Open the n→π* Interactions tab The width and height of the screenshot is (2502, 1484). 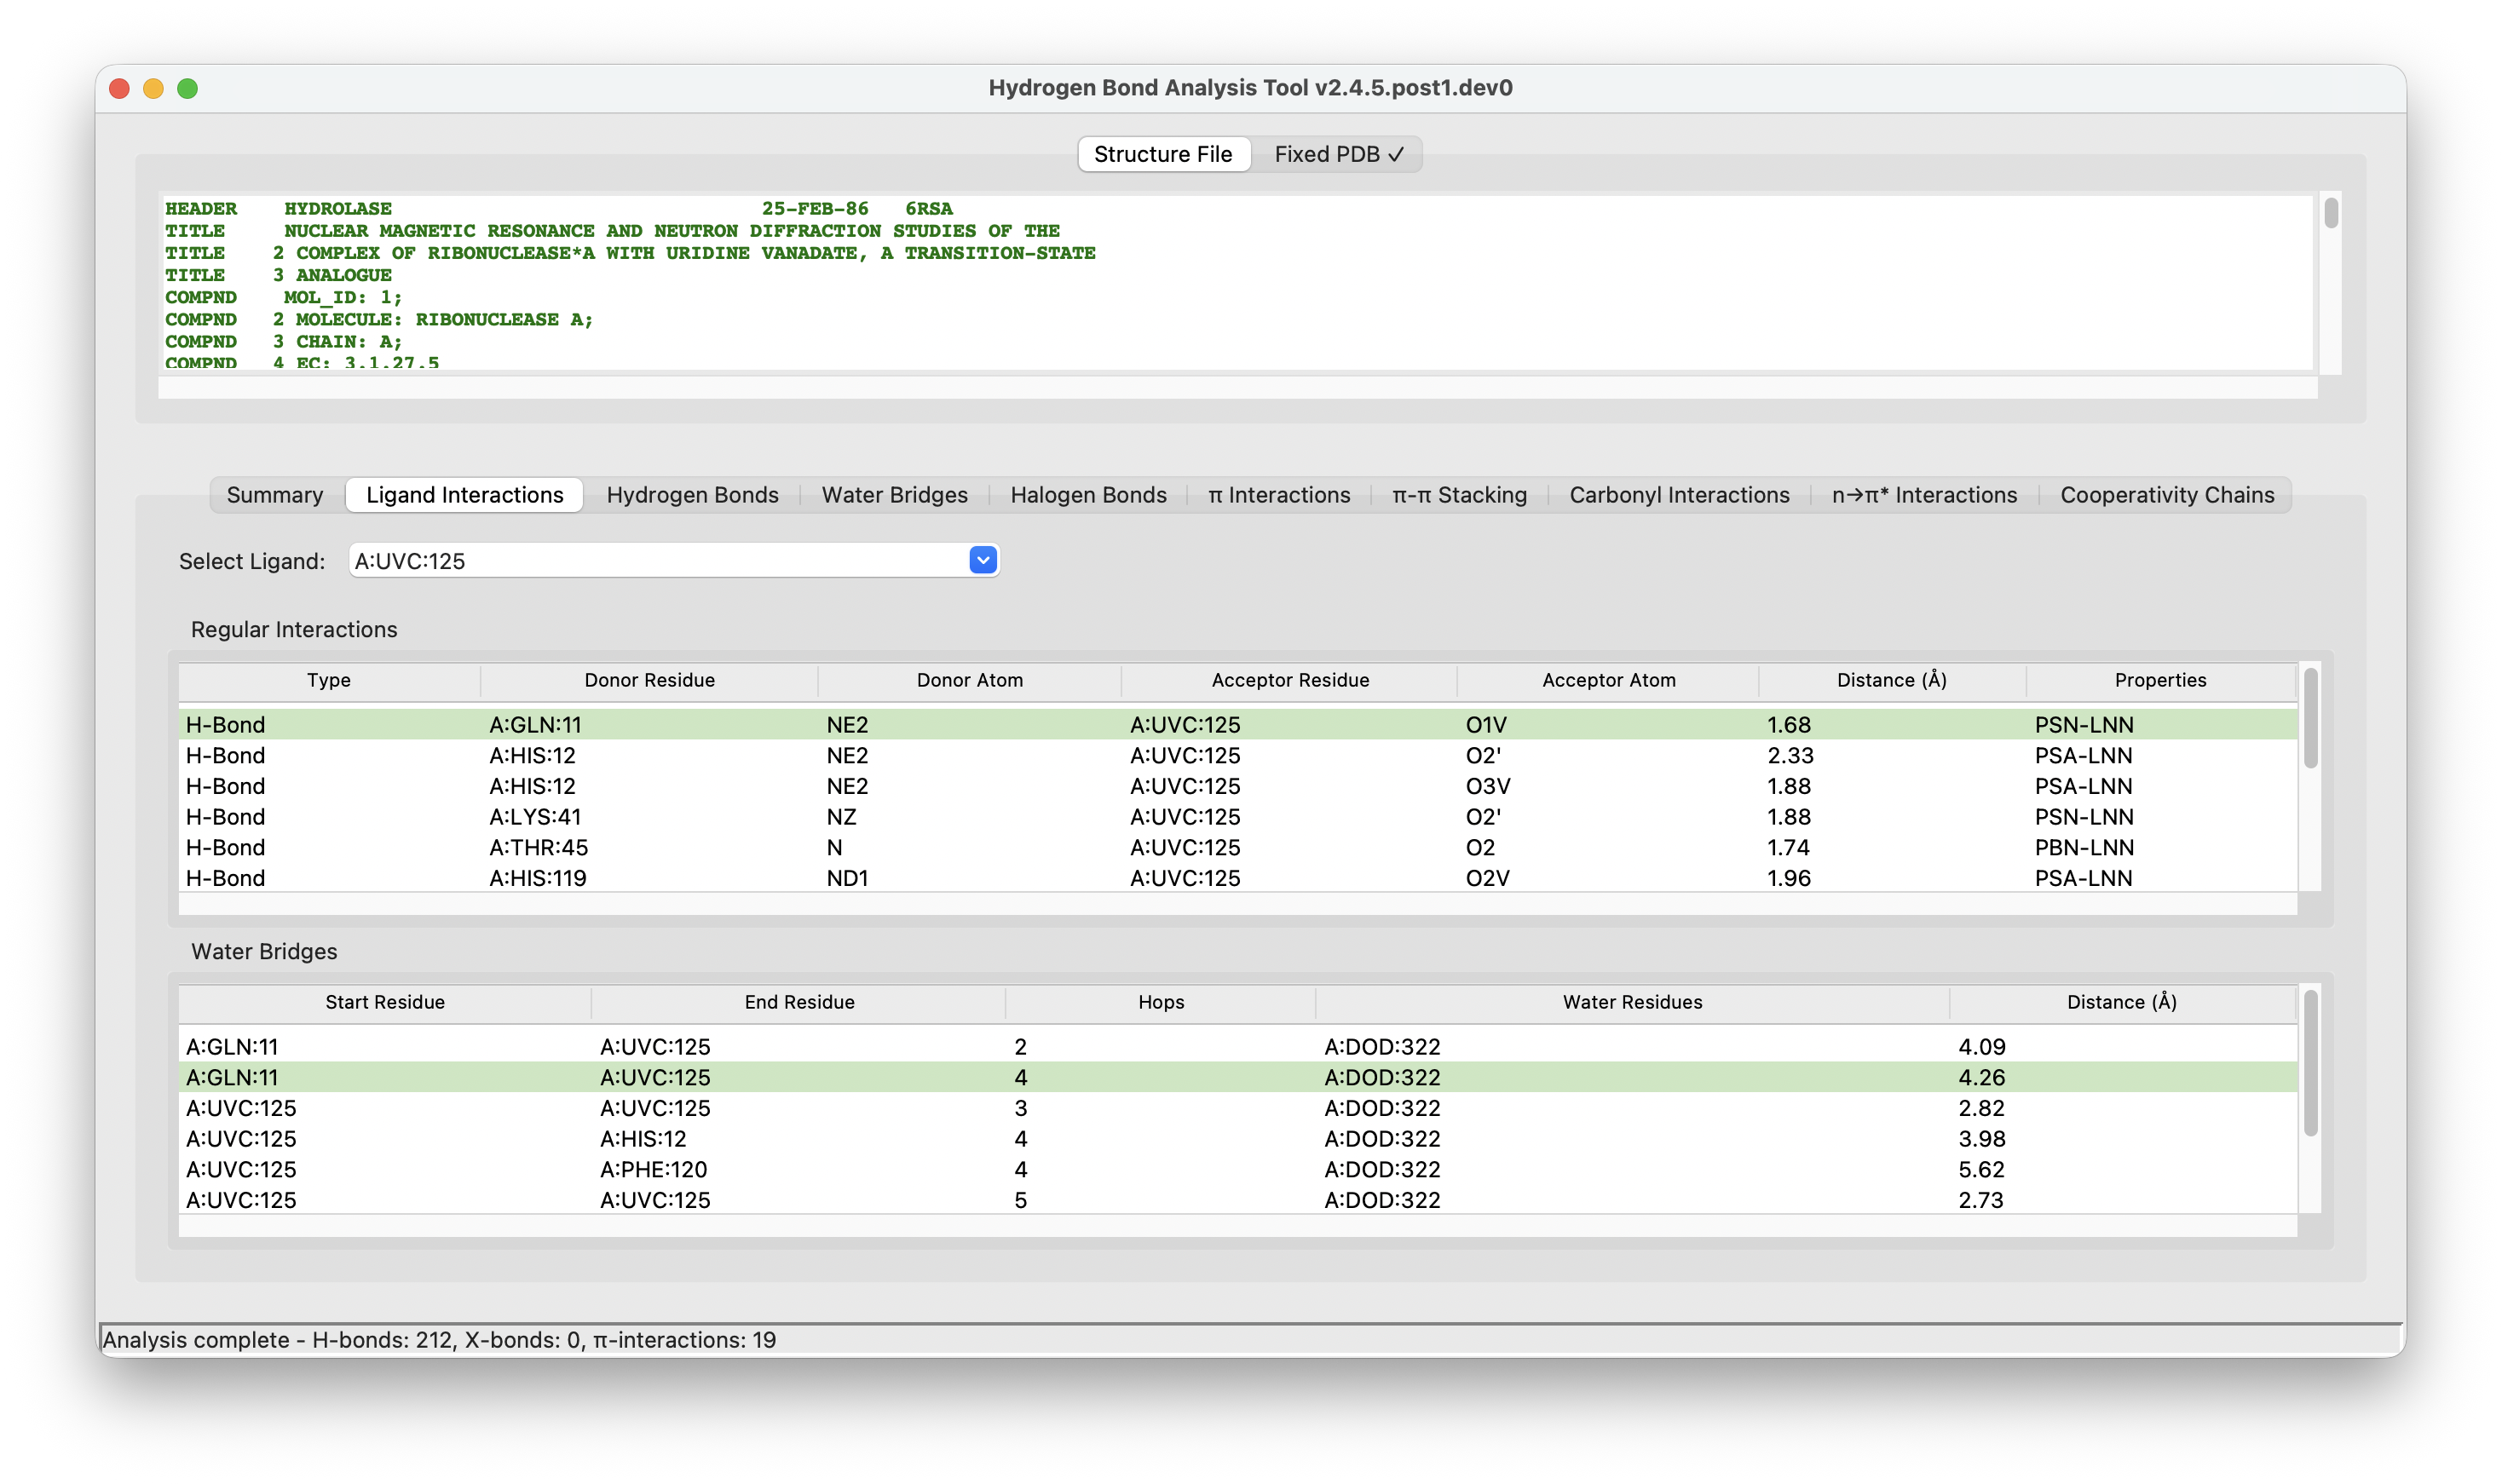tap(1924, 495)
